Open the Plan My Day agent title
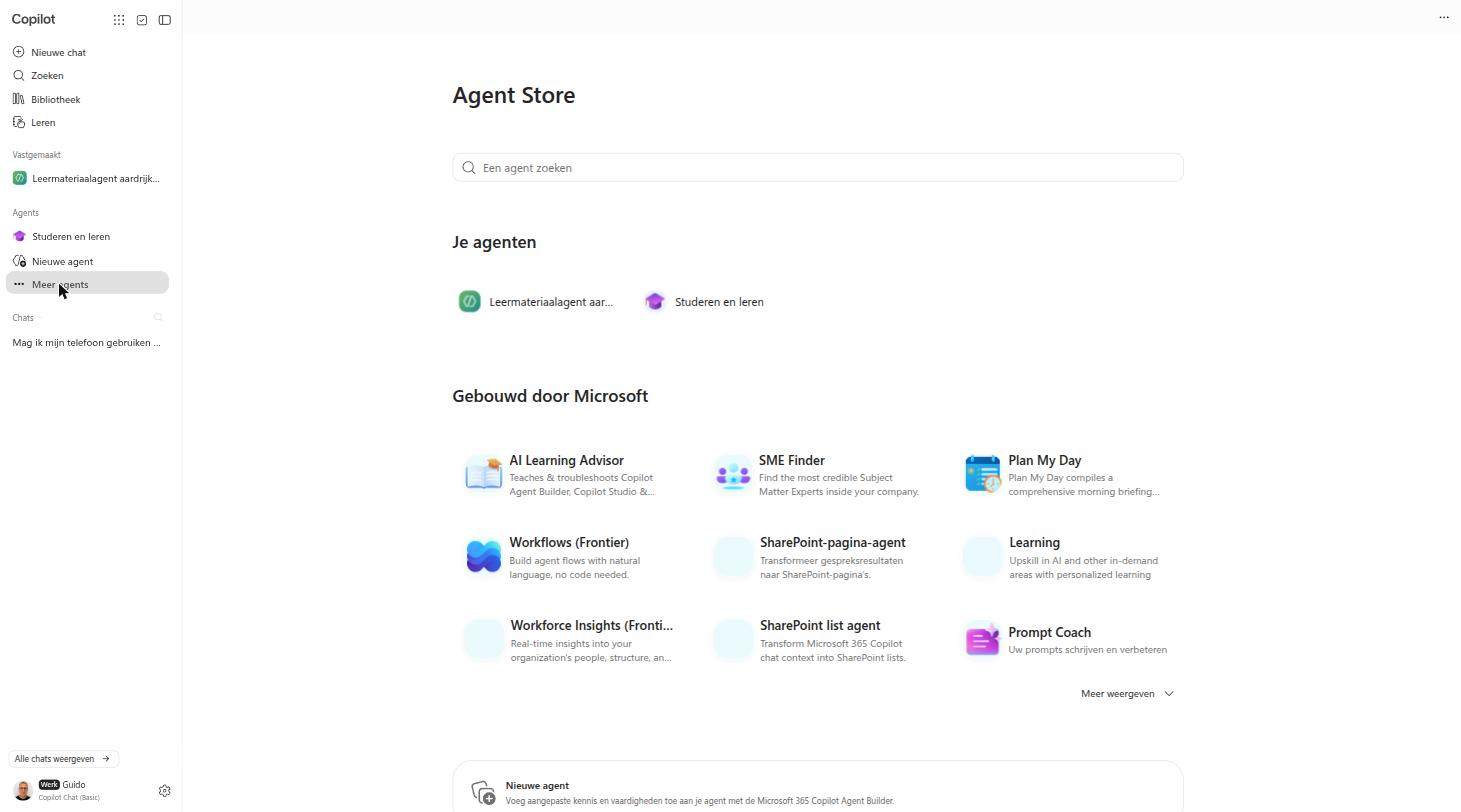The image size is (1461, 812). [x=1044, y=460]
